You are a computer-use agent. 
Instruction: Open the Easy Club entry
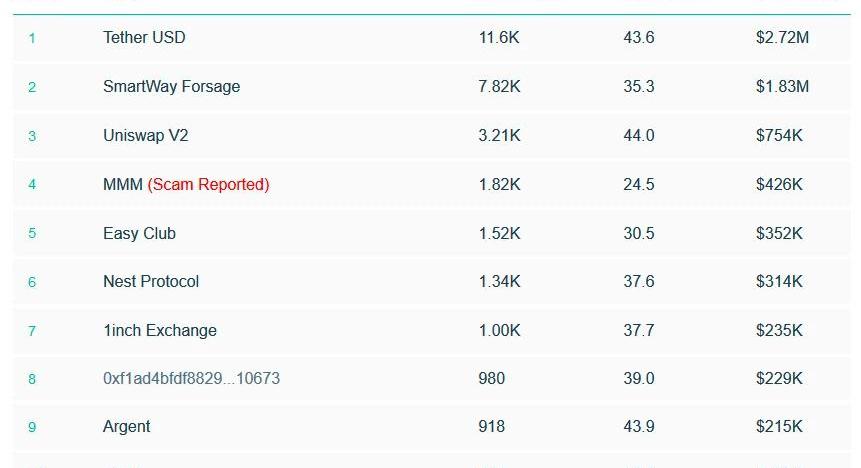tap(139, 234)
